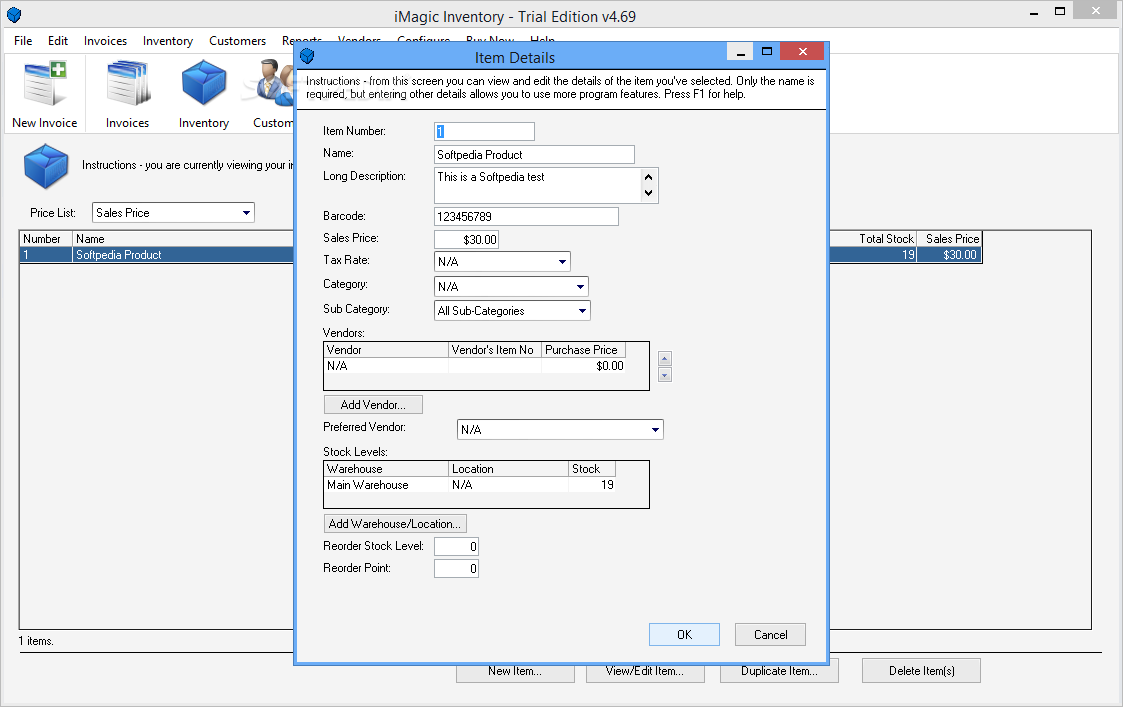Click the Number column header in main list
Screen dimensions: 1123x707
46,239
